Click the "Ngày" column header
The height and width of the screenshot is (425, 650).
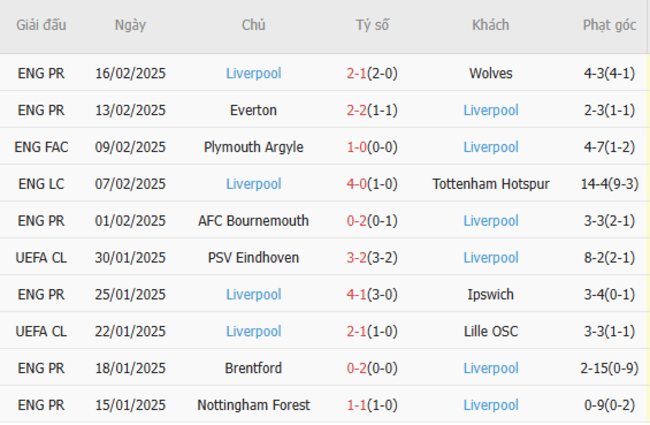130,25
